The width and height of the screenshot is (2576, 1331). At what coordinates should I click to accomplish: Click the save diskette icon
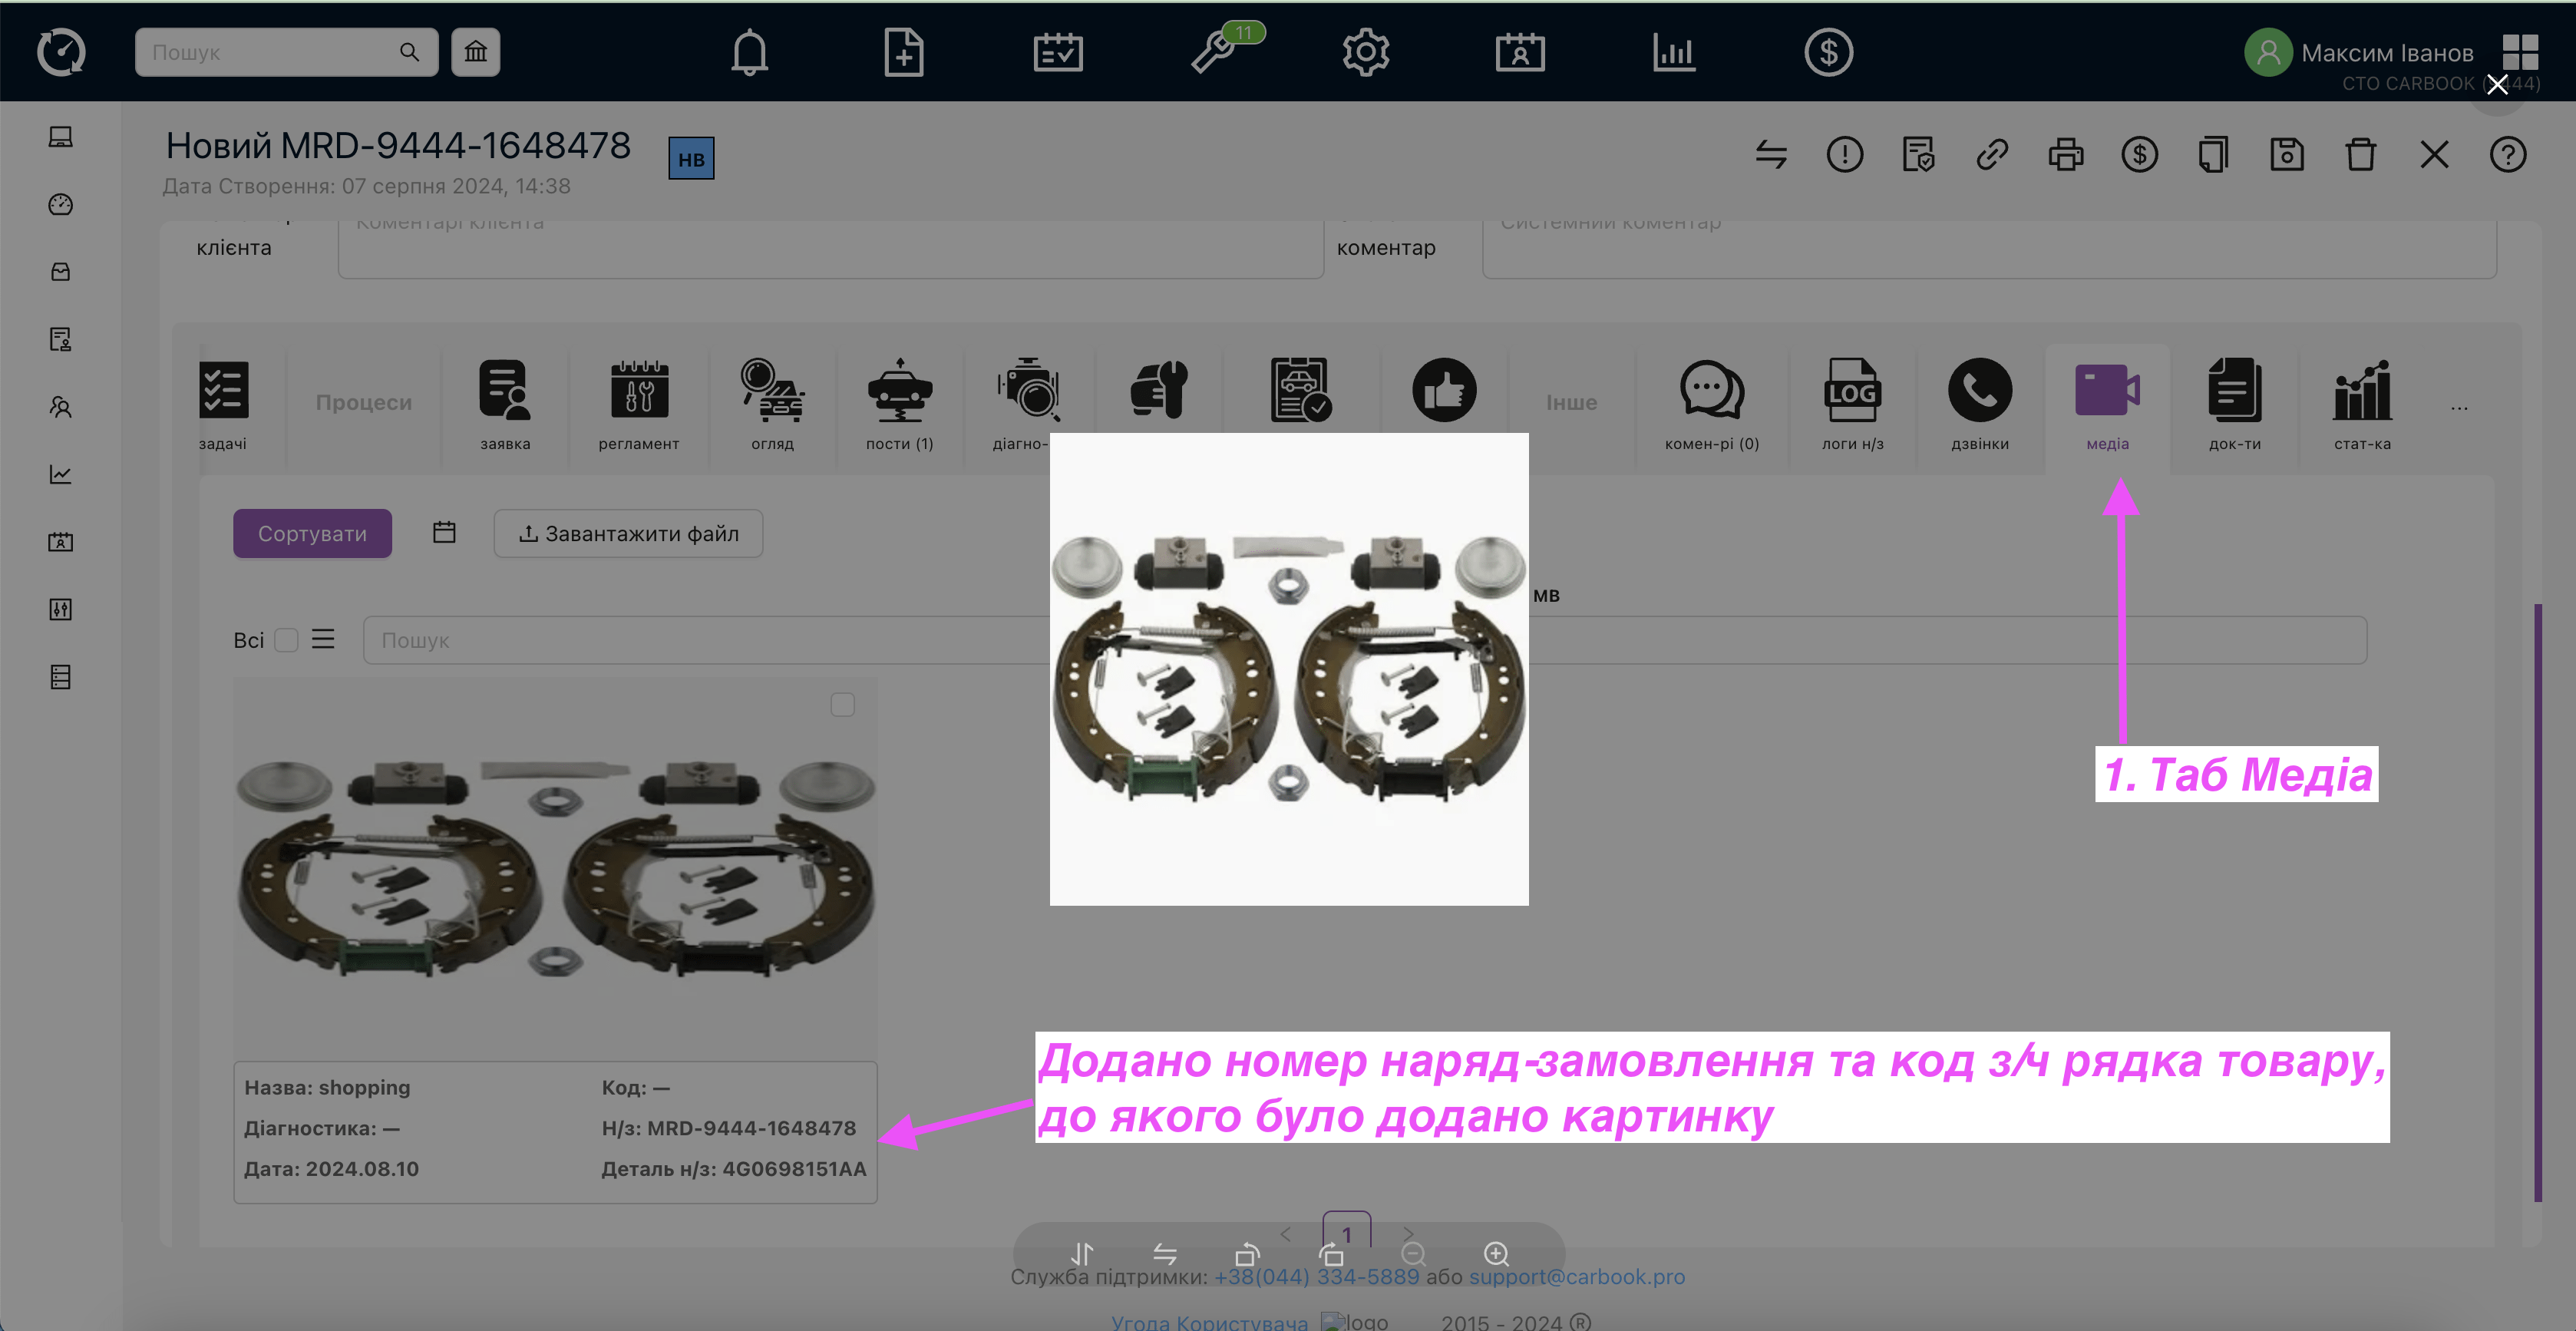click(x=2286, y=155)
